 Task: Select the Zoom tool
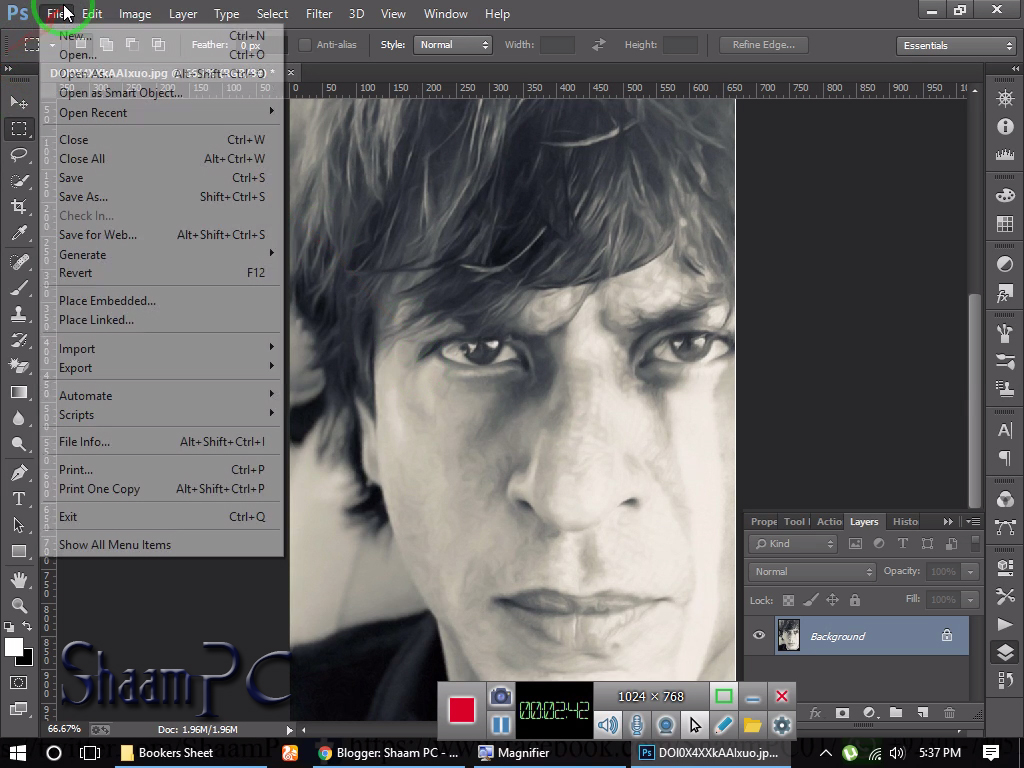pyautogui.click(x=19, y=605)
